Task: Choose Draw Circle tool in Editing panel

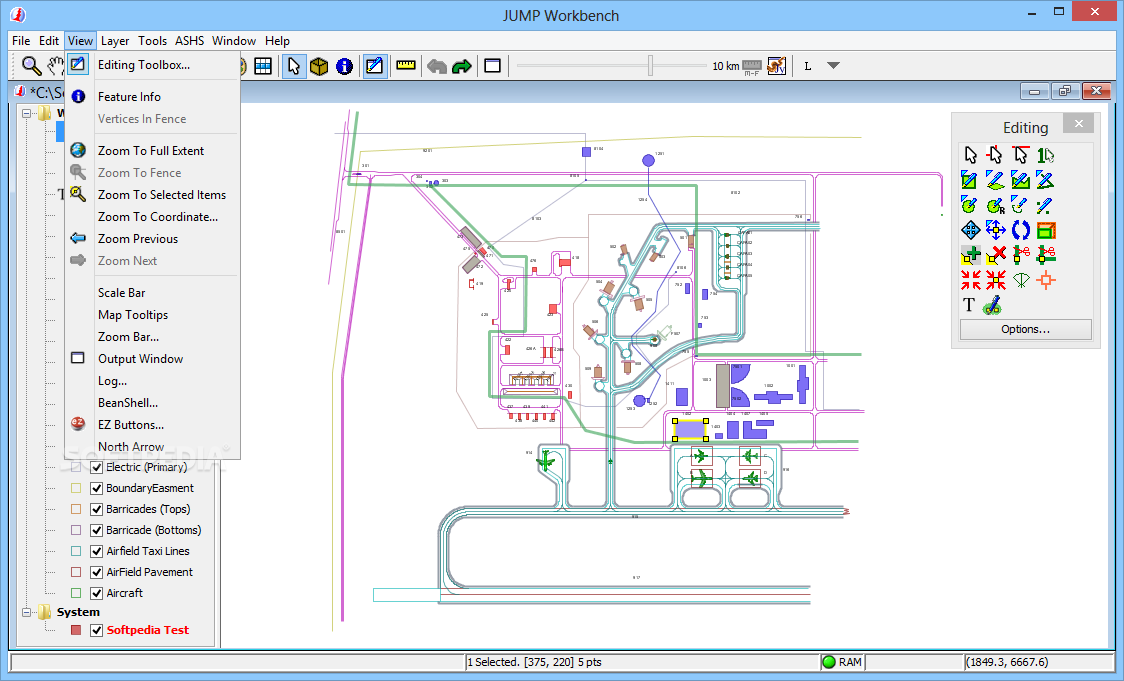Action: pyautogui.click(x=968, y=205)
